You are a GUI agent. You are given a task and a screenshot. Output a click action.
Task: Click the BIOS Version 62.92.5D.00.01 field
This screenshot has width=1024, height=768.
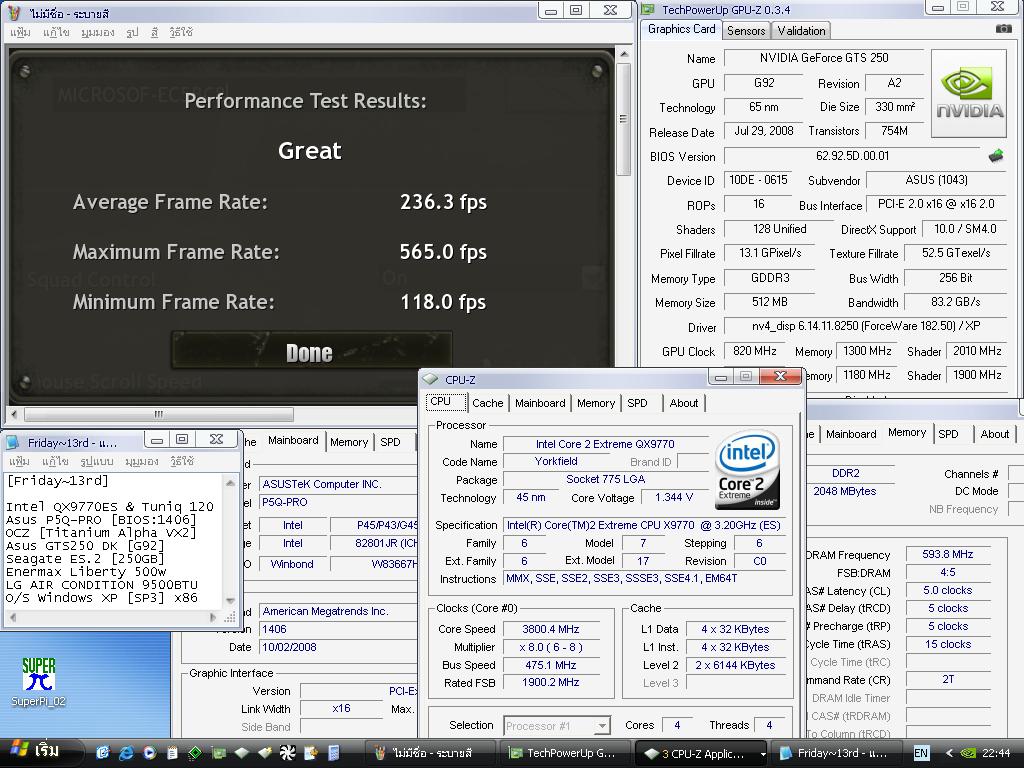(852, 155)
